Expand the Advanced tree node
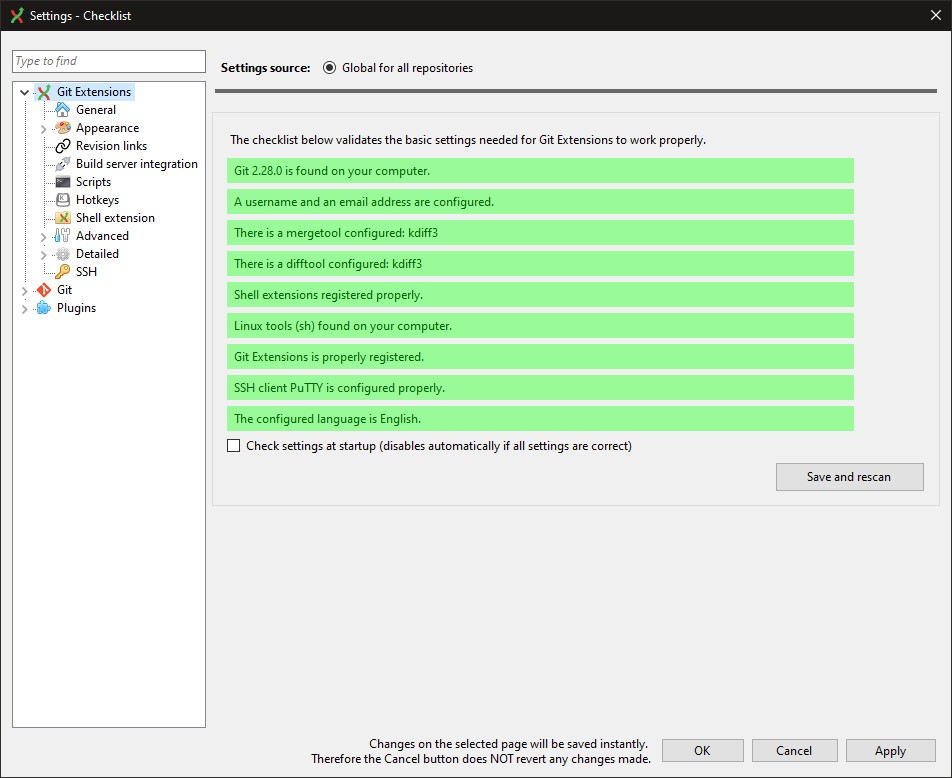The height and width of the screenshot is (778, 952). tap(43, 236)
